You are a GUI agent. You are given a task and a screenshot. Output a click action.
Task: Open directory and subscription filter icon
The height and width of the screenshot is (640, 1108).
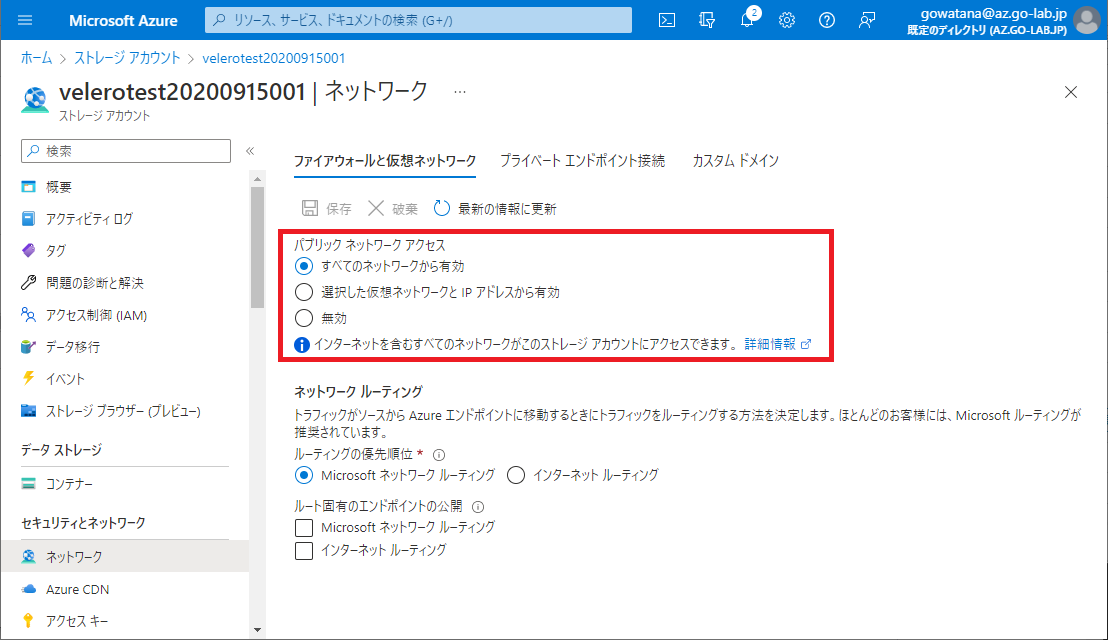click(x=707, y=20)
